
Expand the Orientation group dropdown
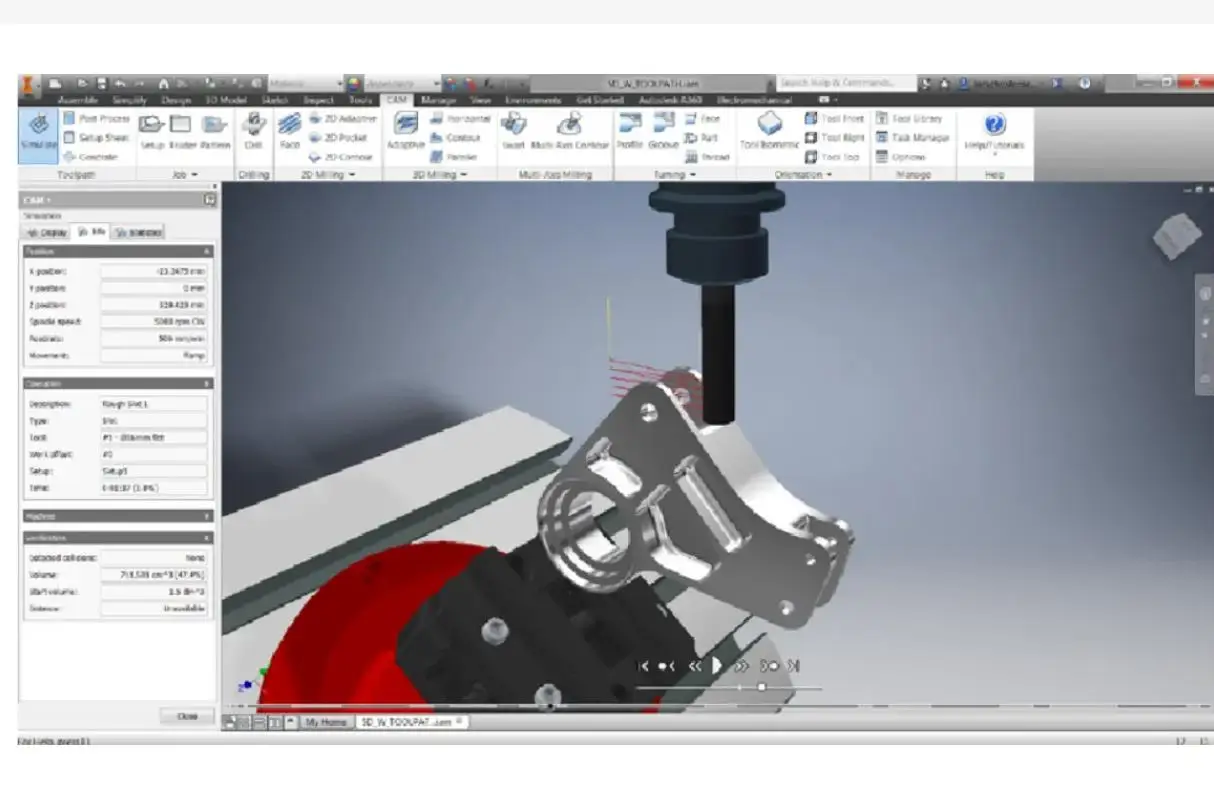(x=804, y=175)
